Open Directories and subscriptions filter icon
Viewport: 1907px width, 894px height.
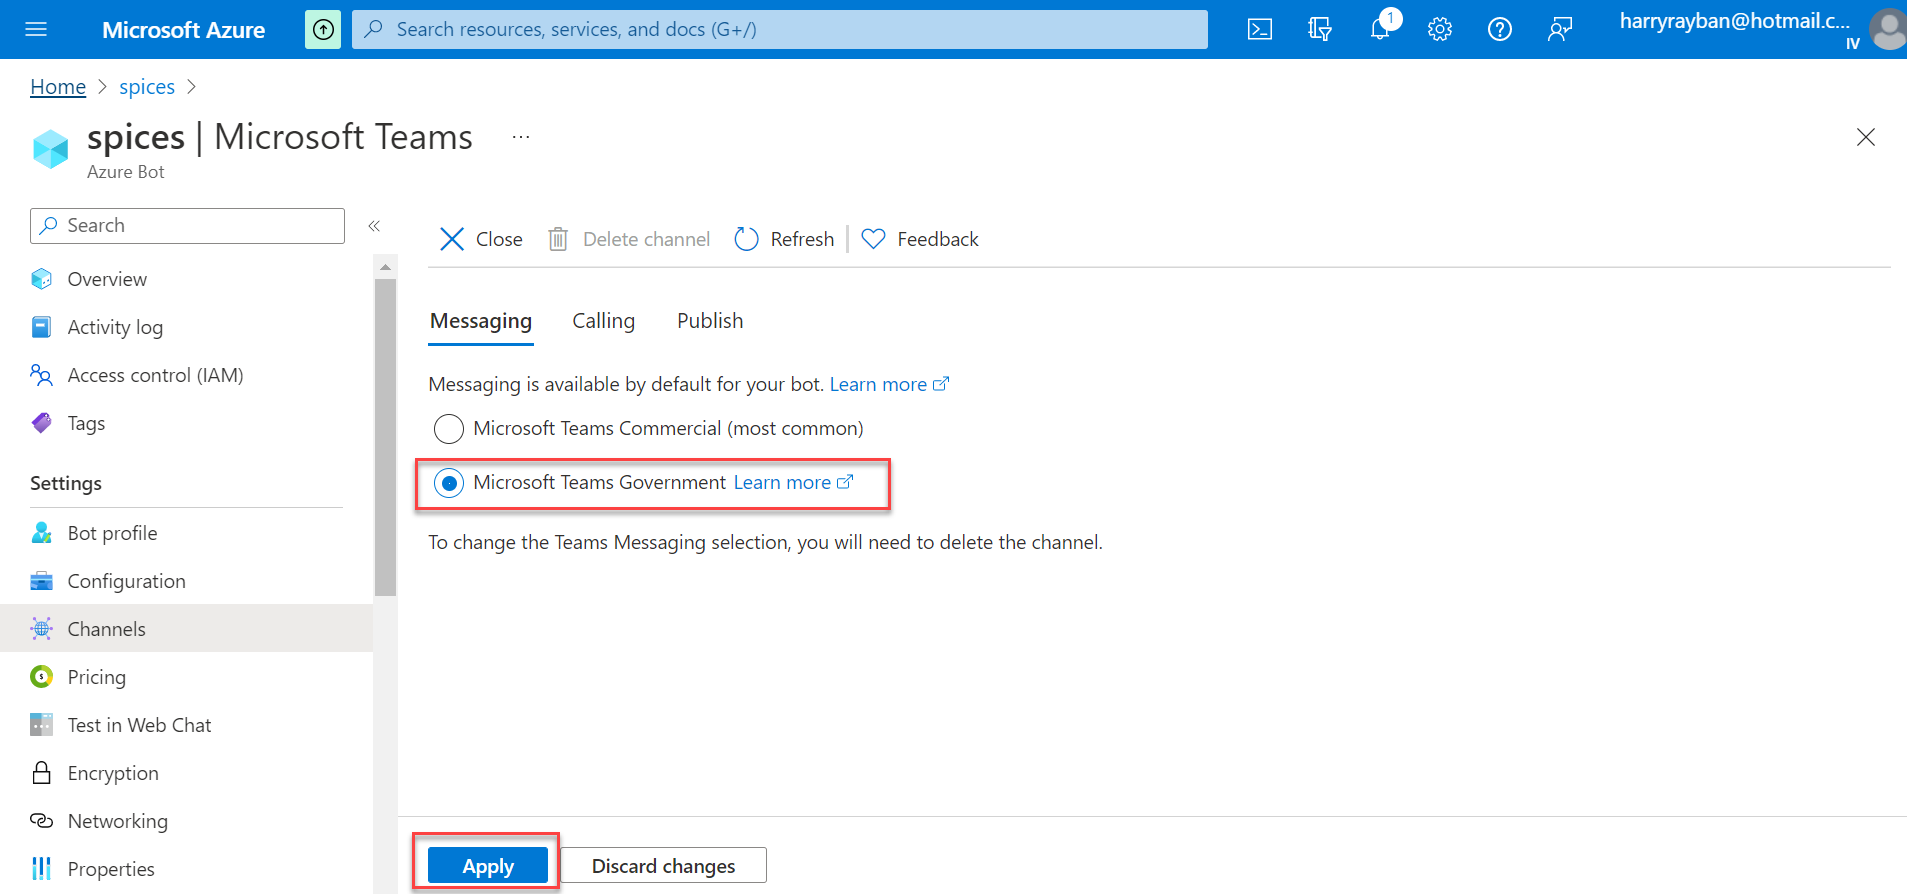(x=1320, y=29)
